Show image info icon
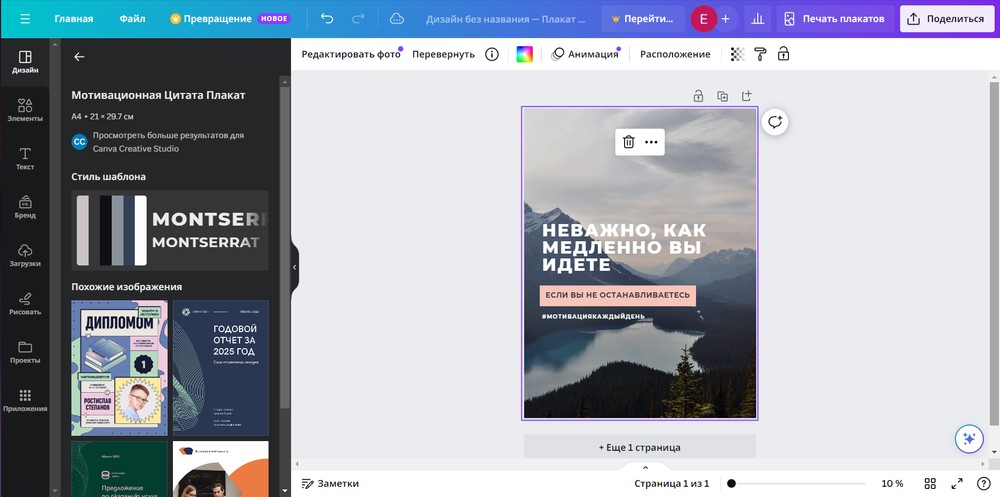 (x=492, y=54)
